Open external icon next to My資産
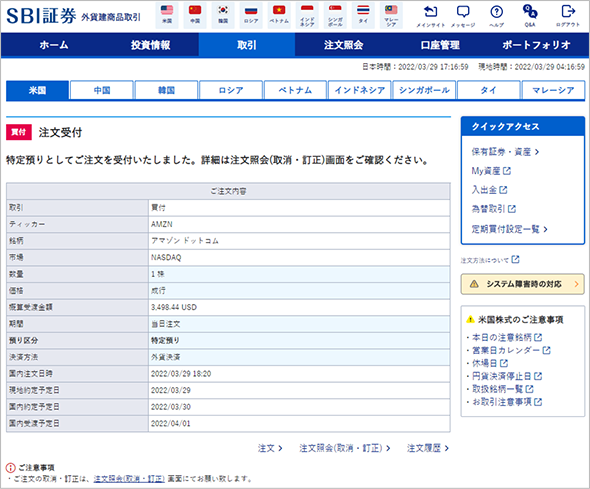This screenshot has width=590, height=489. (507, 171)
